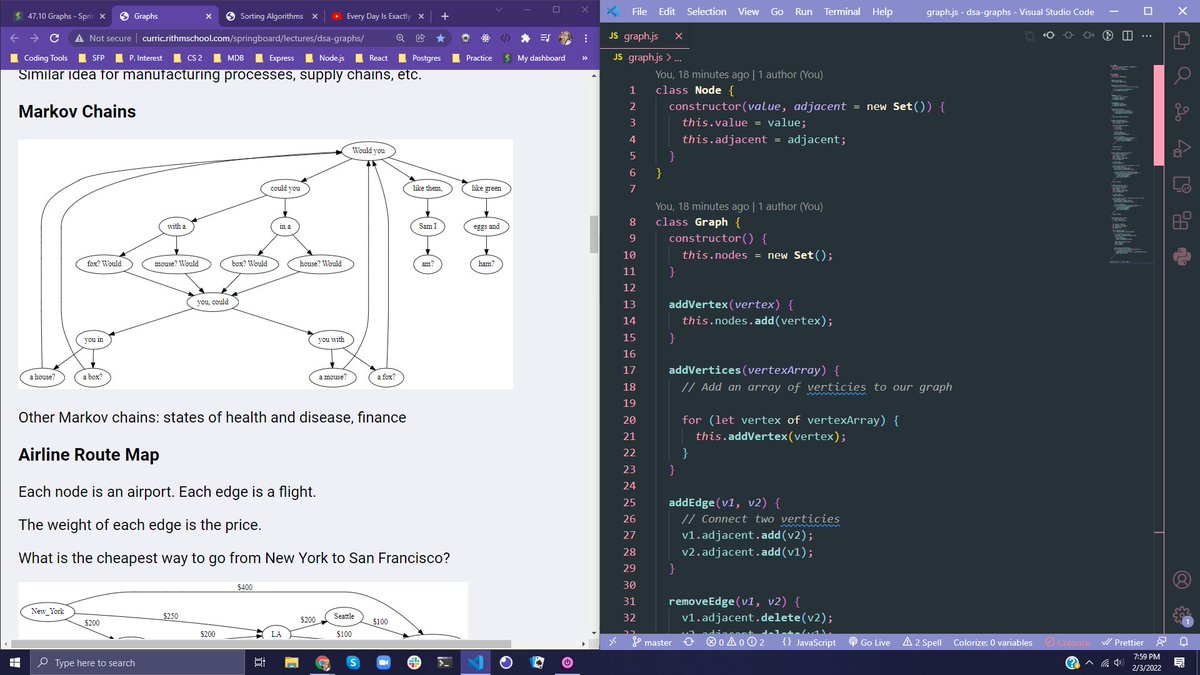Click the React DevTools extension icon

pos(485,38)
